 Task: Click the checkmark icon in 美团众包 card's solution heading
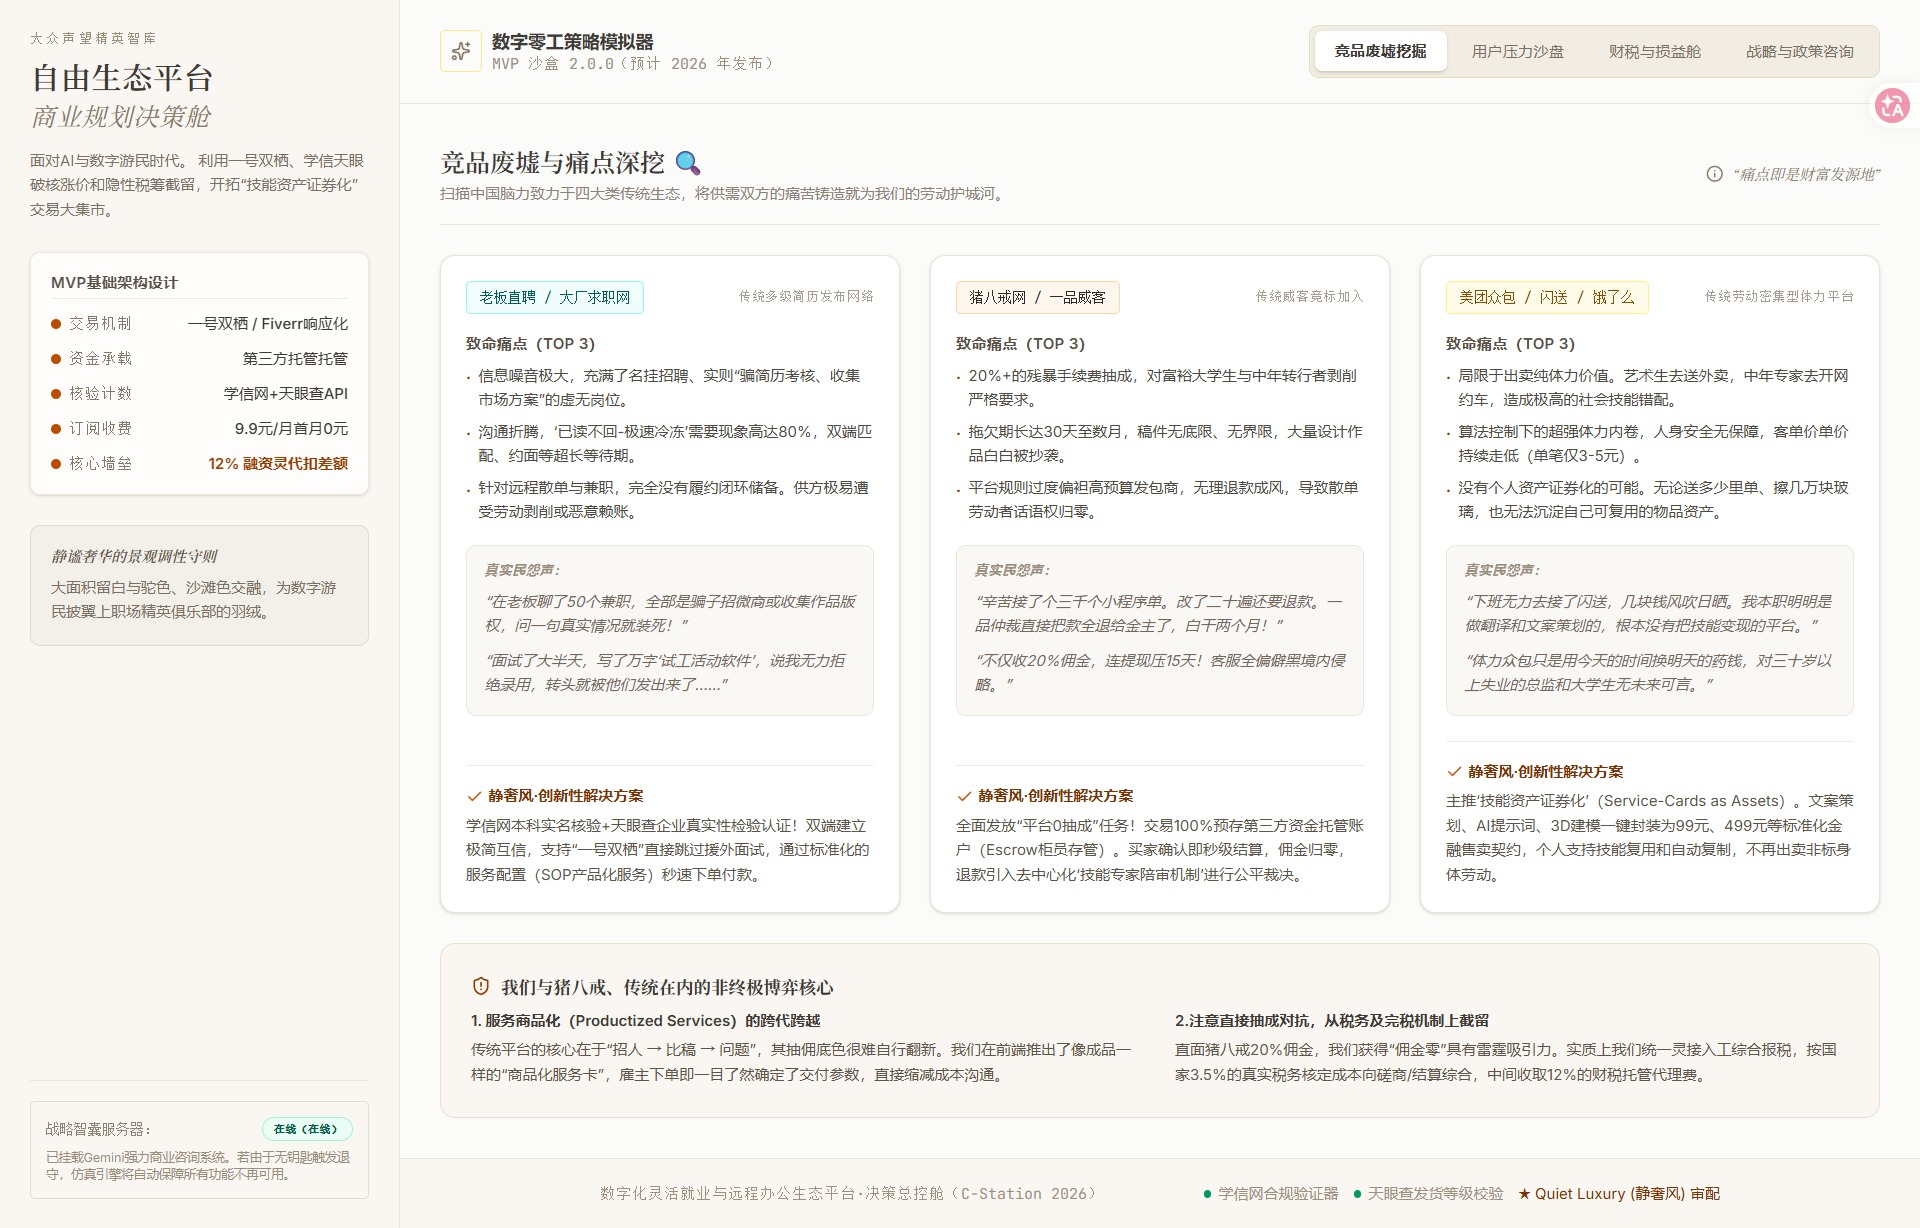(1454, 772)
